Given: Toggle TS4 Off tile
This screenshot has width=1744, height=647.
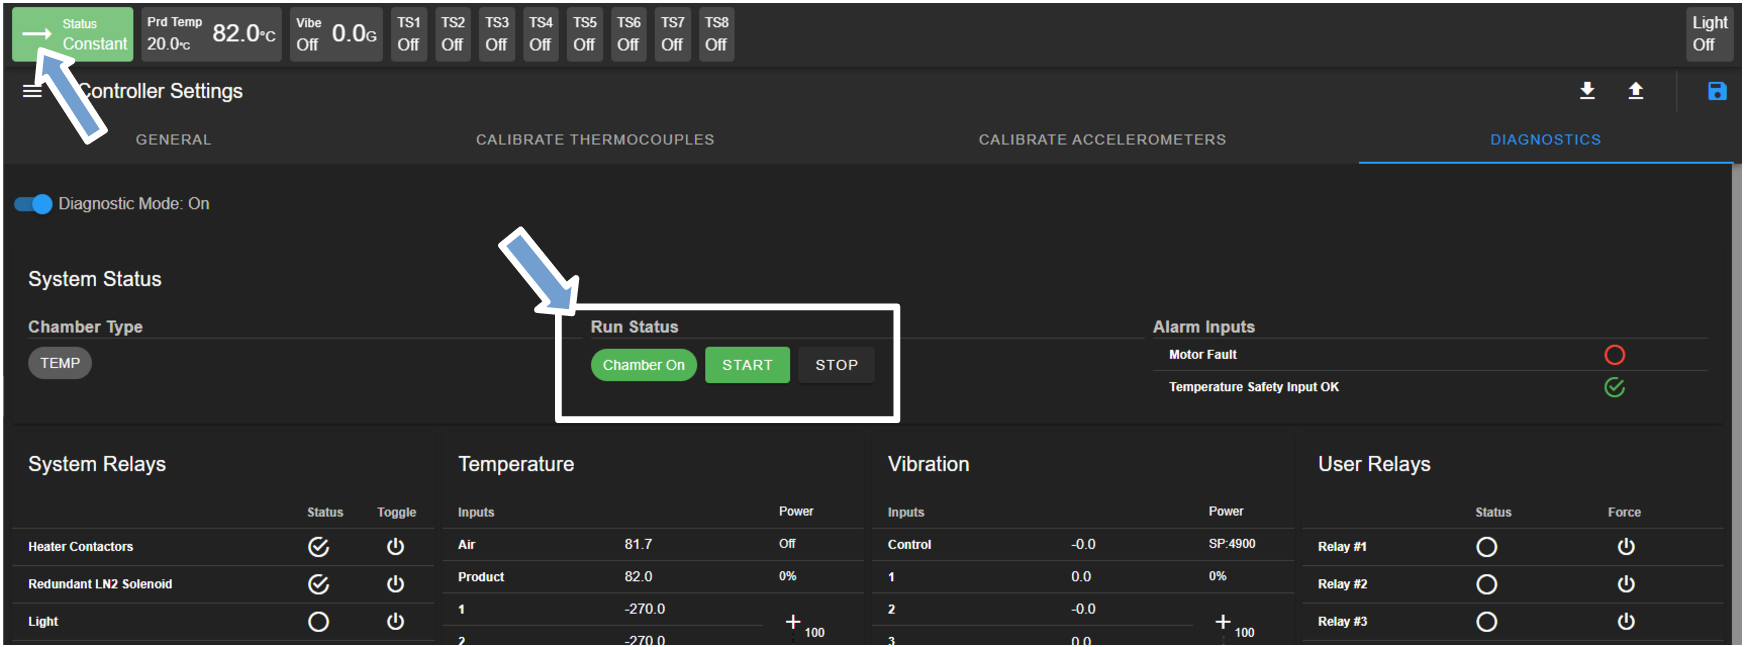Looking at the screenshot, I should click(x=541, y=34).
